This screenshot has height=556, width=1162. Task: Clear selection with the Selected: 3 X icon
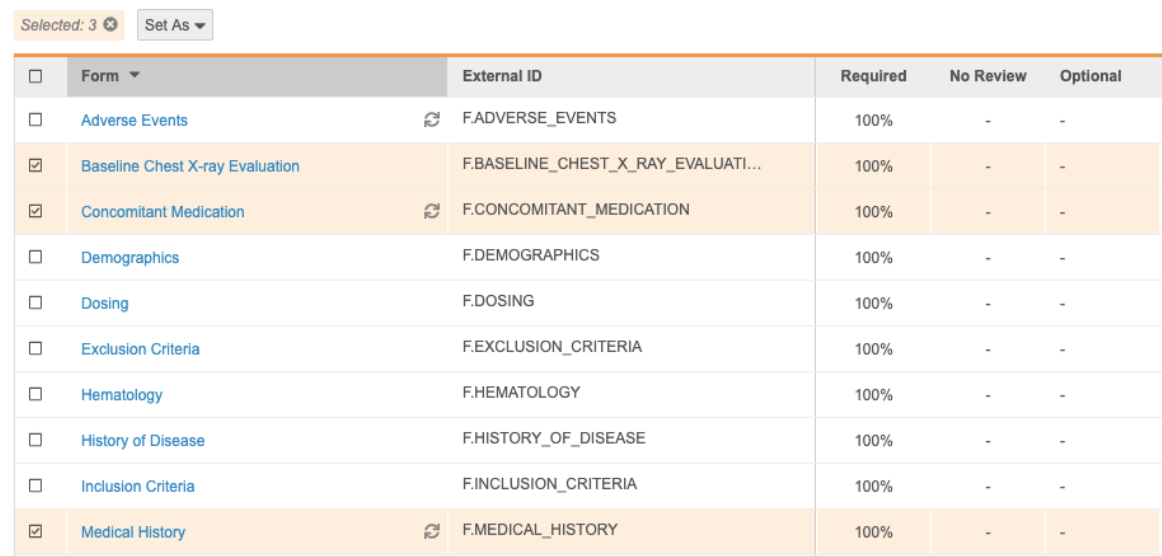click(x=110, y=24)
